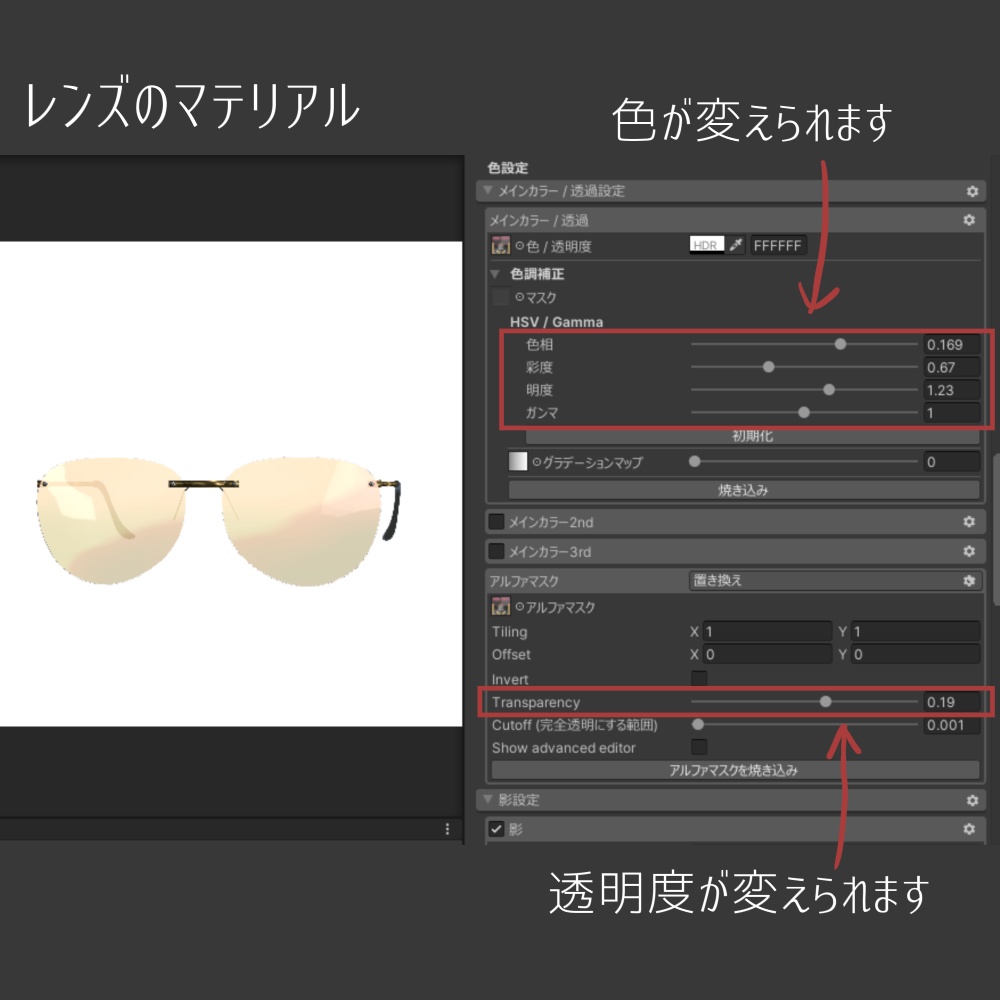This screenshot has height=1000, width=1000.
Task: Collapse the メインカラー / 透過設定 section
Action: point(489,190)
